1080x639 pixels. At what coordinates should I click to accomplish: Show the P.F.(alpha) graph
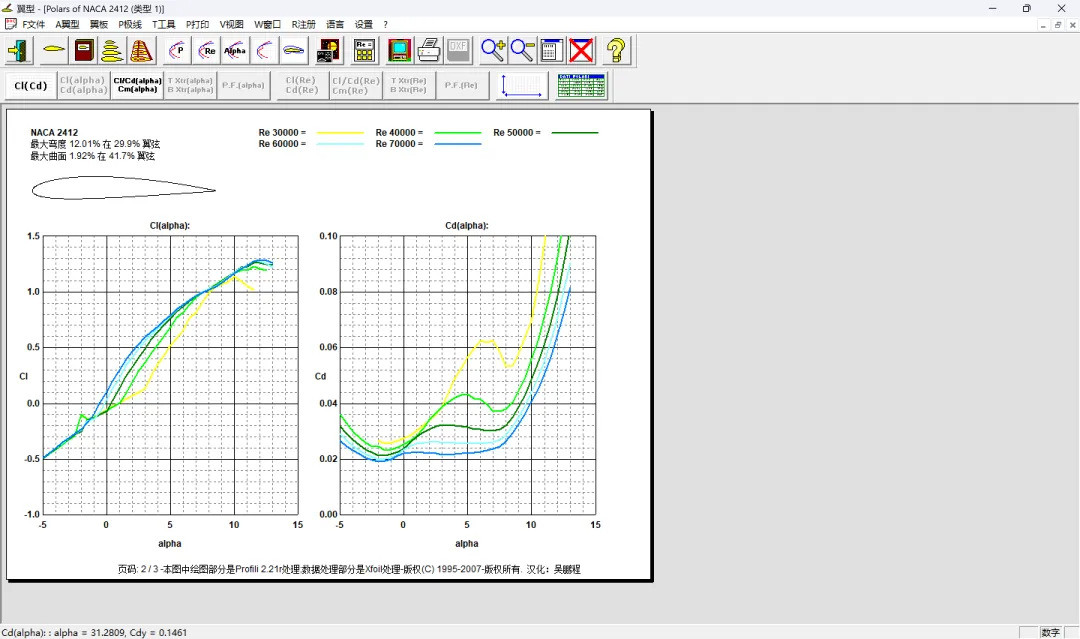[x=243, y=85]
